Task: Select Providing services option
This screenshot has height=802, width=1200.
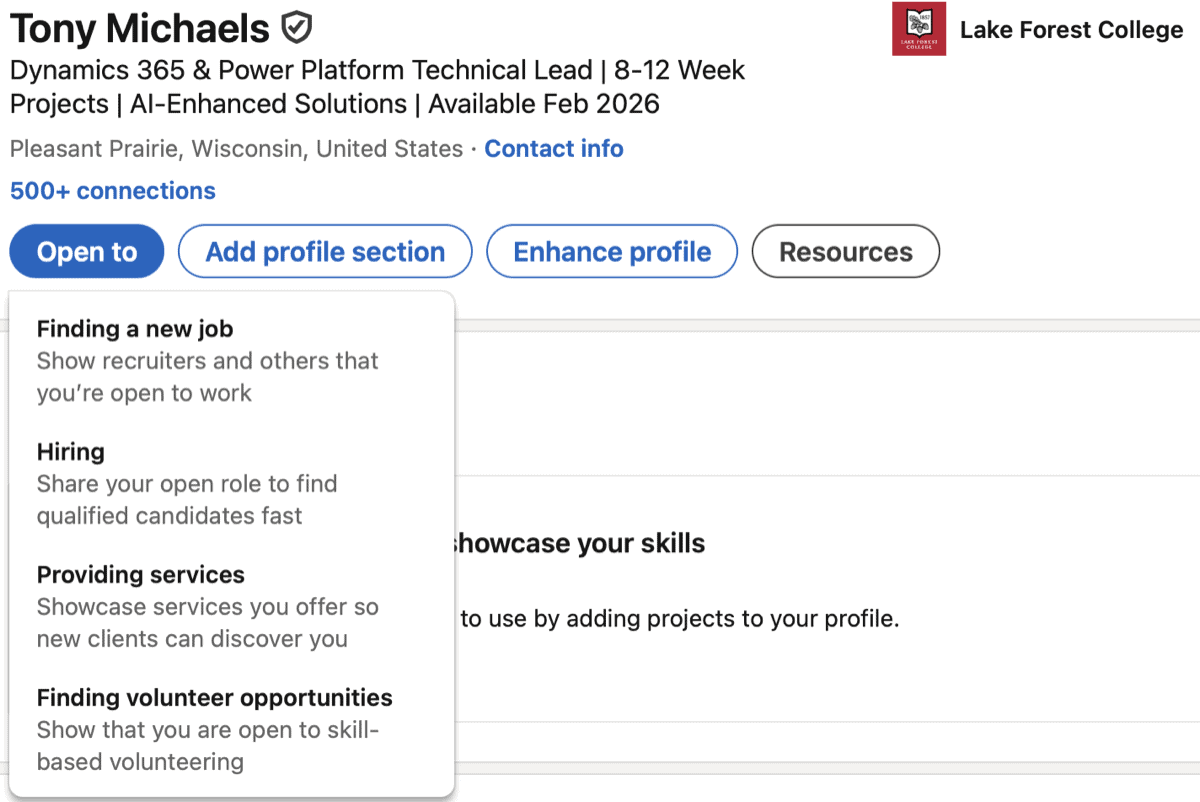Action: pyautogui.click(x=140, y=575)
